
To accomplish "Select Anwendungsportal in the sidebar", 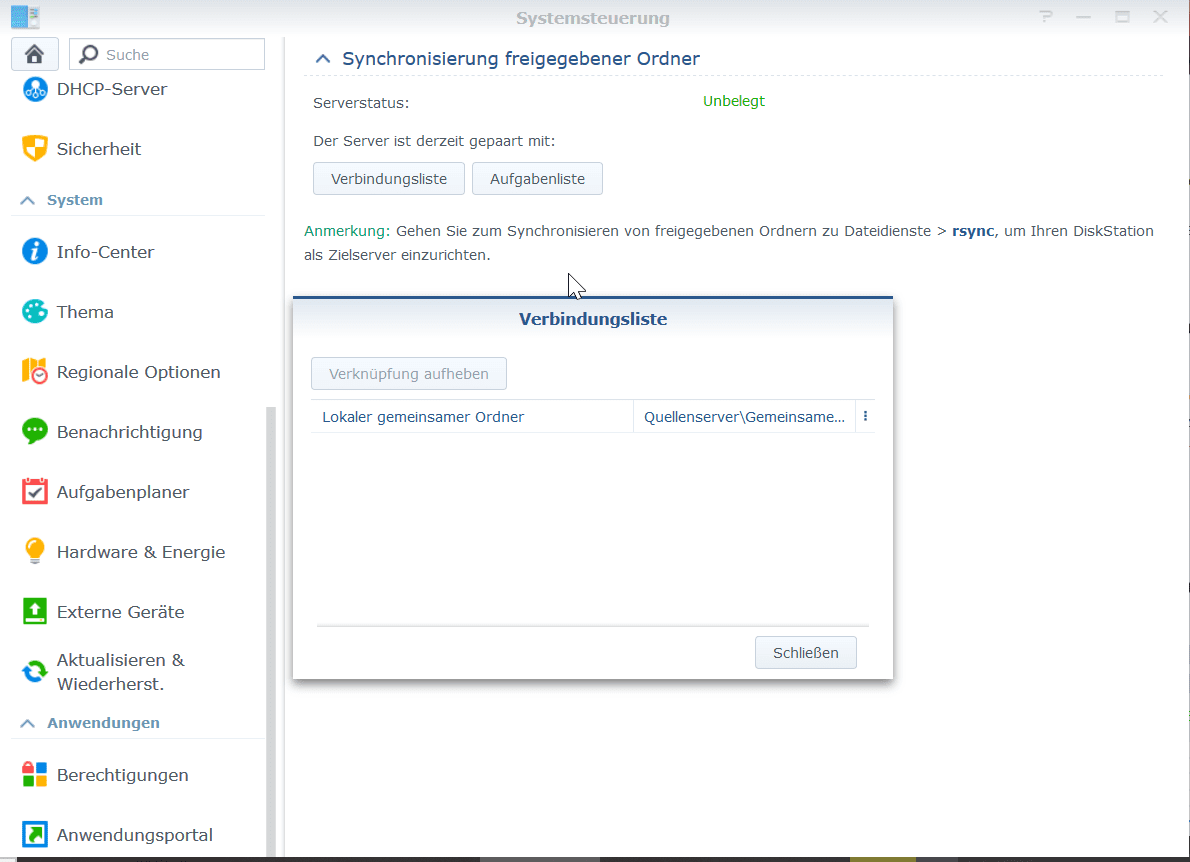I will coord(134,835).
